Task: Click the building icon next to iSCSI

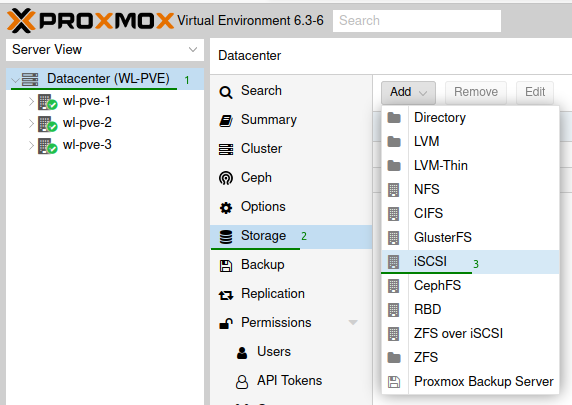Action: [393, 262]
